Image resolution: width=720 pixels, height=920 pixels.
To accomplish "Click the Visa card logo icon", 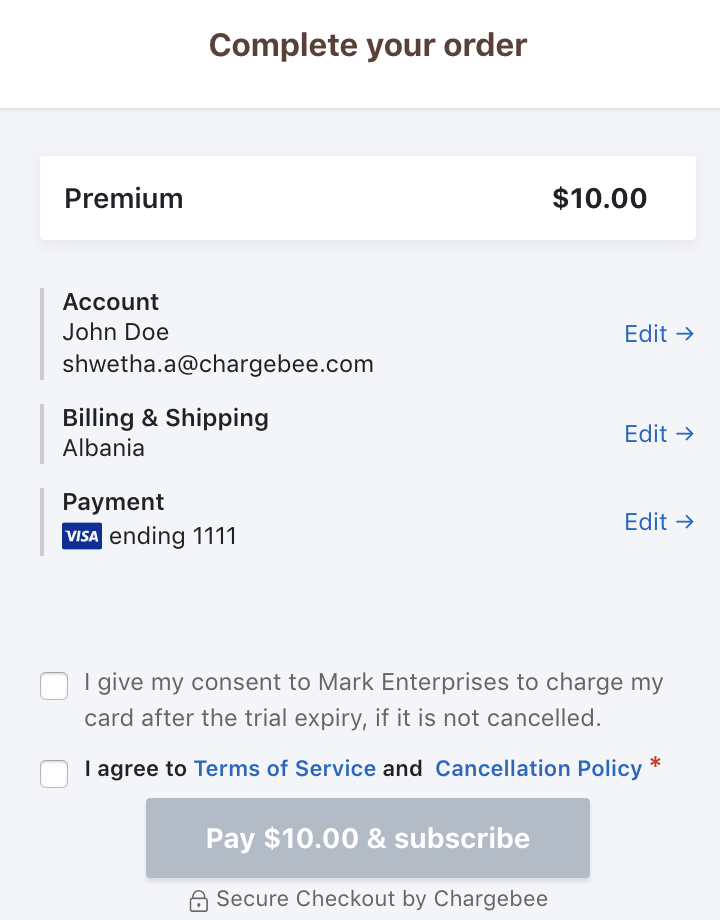I will point(82,537).
